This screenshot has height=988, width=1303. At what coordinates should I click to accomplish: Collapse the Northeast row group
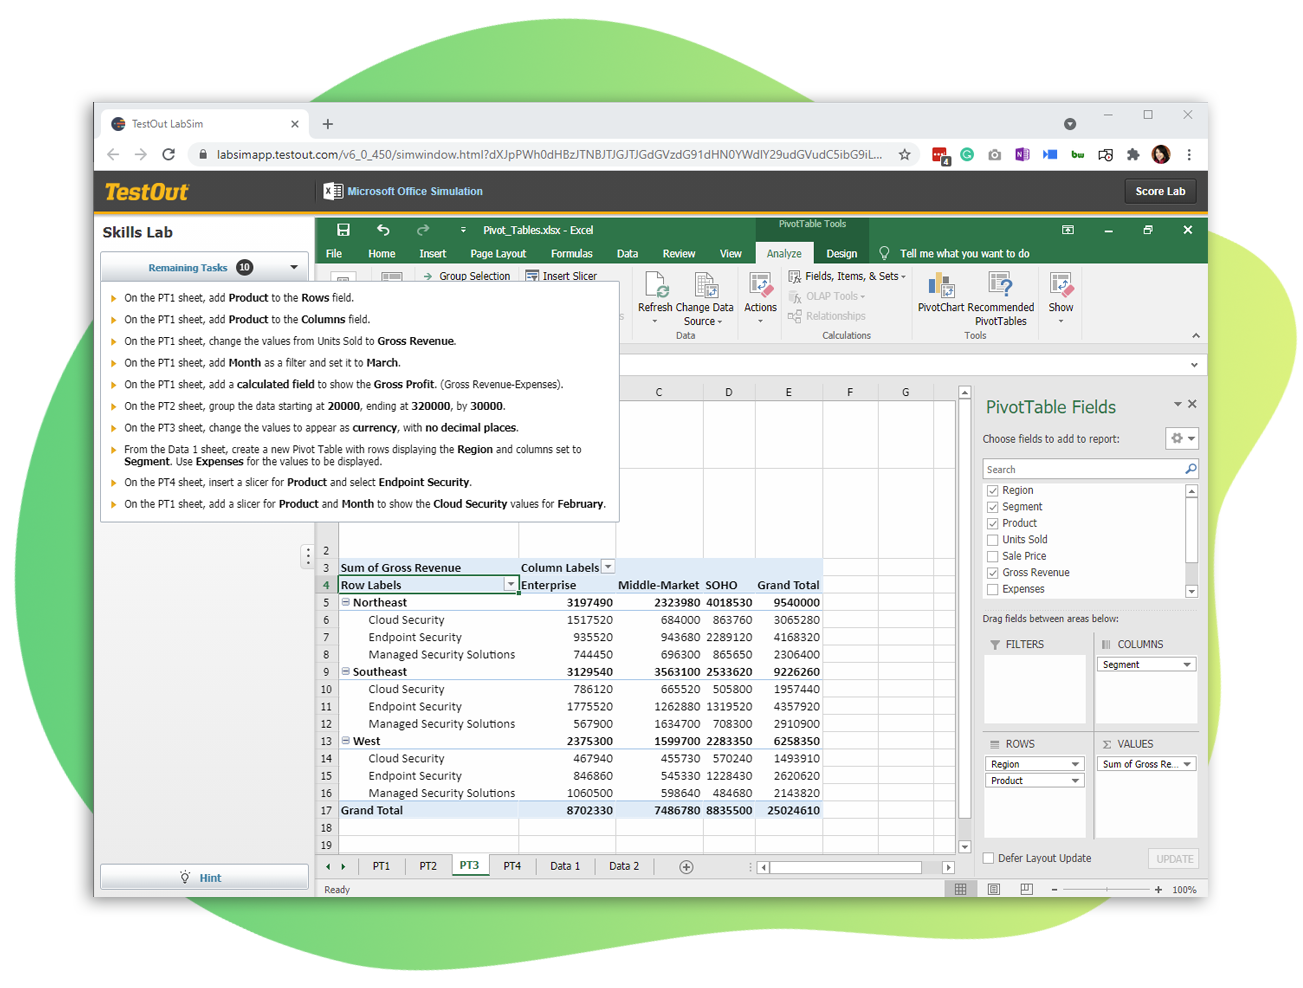pos(346,602)
